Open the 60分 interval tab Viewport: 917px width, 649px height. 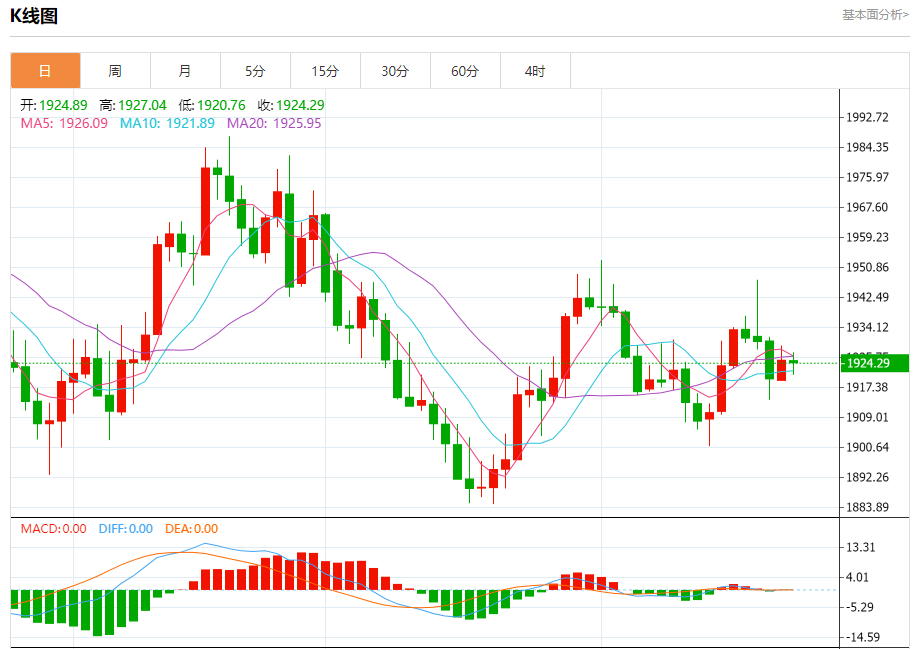pyautogui.click(x=466, y=71)
